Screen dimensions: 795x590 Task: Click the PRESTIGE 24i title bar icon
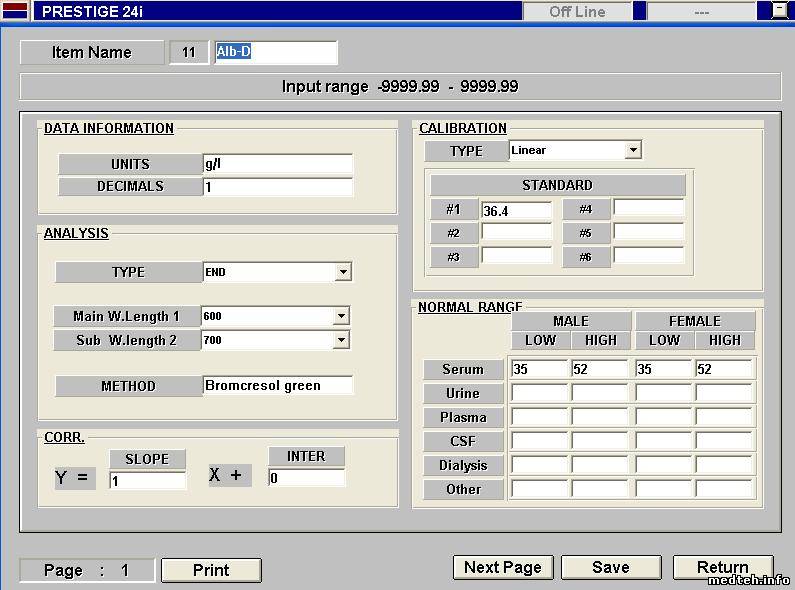(16, 11)
